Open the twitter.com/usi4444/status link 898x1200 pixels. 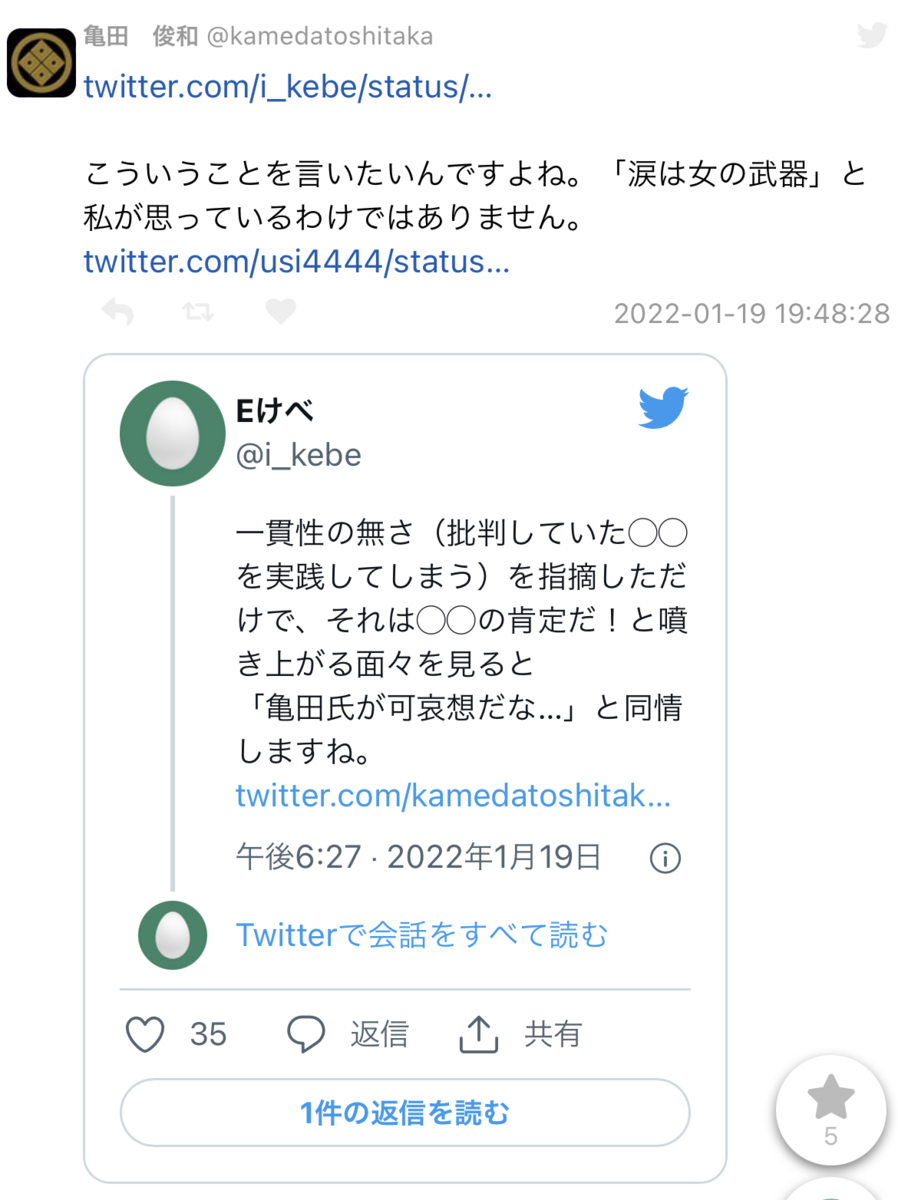pyautogui.click(x=297, y=262)
